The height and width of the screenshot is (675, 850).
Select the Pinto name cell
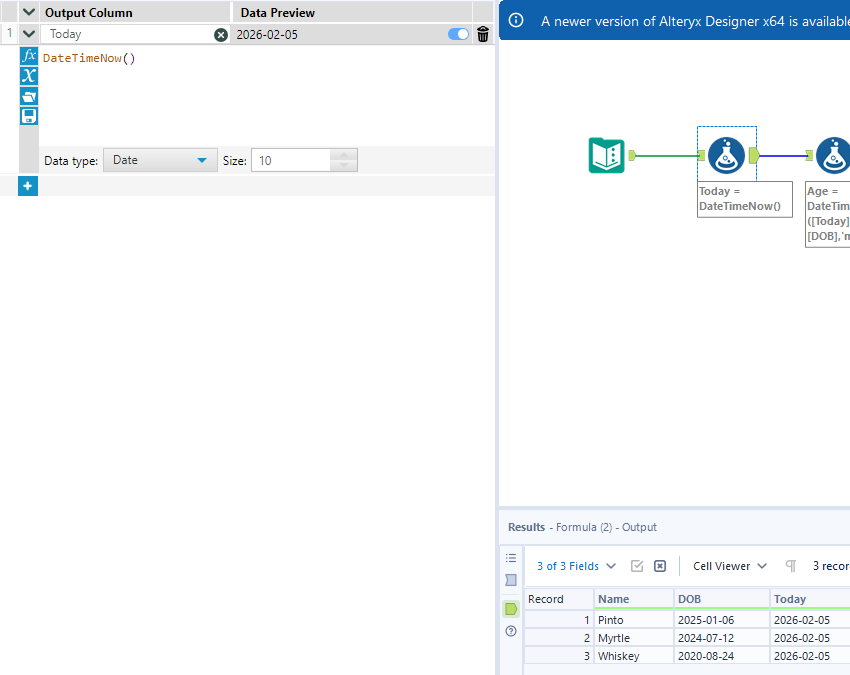click(634, 620)
